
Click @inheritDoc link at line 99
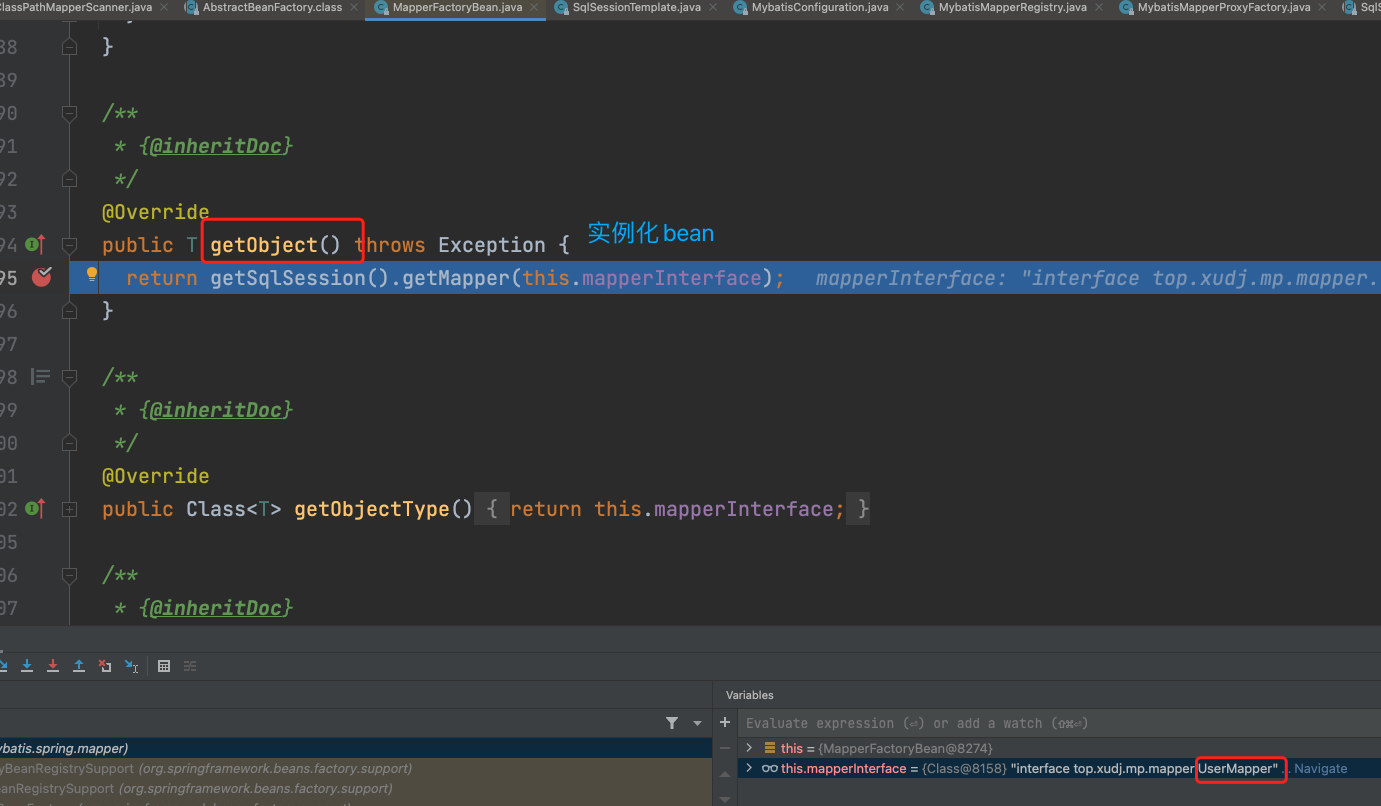(x=217, y=410)
